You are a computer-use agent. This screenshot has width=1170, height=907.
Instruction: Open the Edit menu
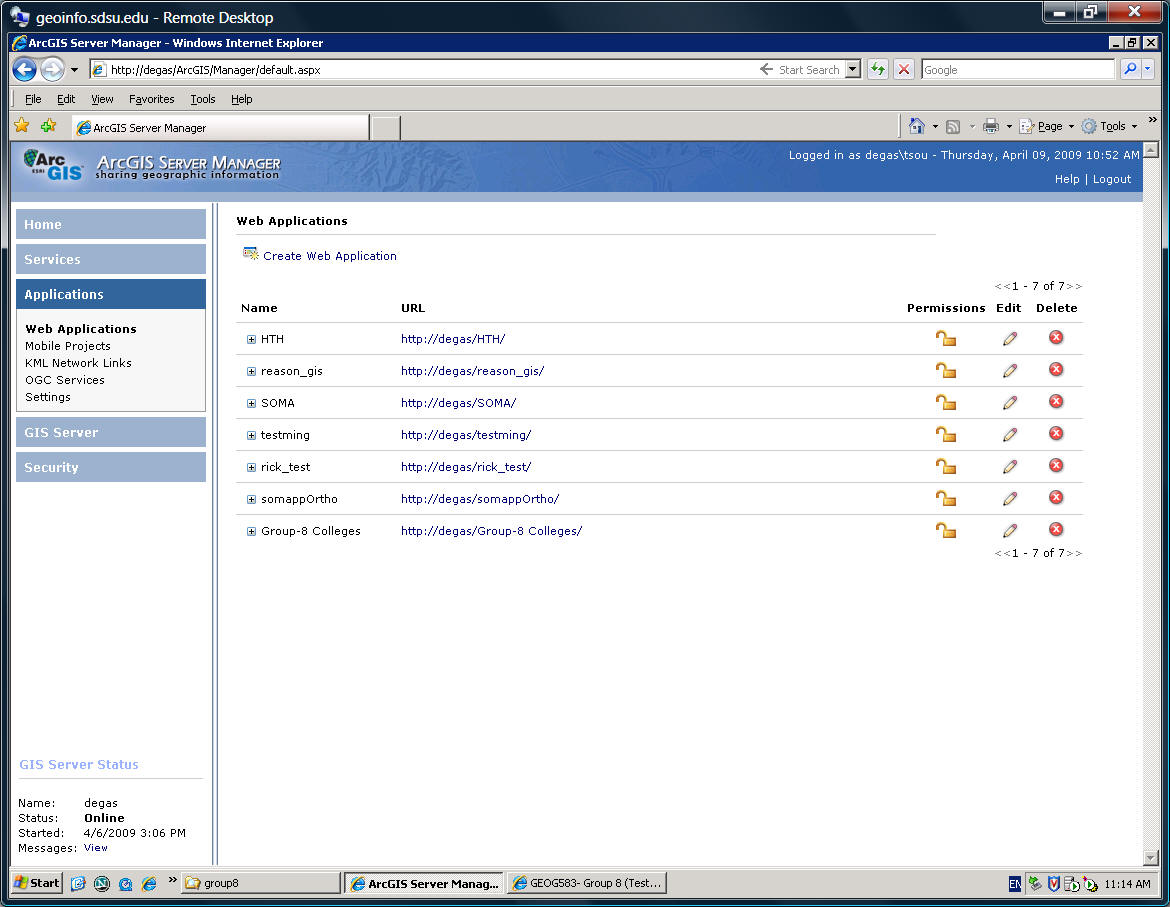(x=66, y=99)
